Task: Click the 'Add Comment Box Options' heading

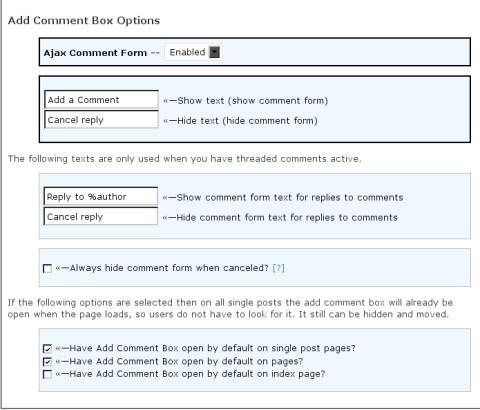Action: point(84,20)
